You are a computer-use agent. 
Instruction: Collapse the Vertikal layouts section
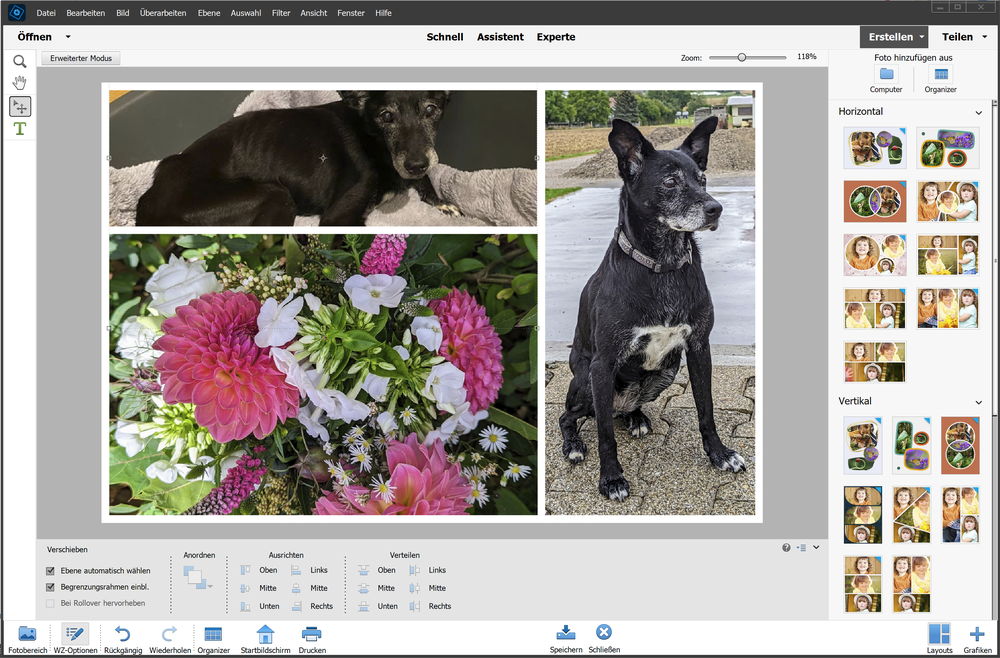978,401
